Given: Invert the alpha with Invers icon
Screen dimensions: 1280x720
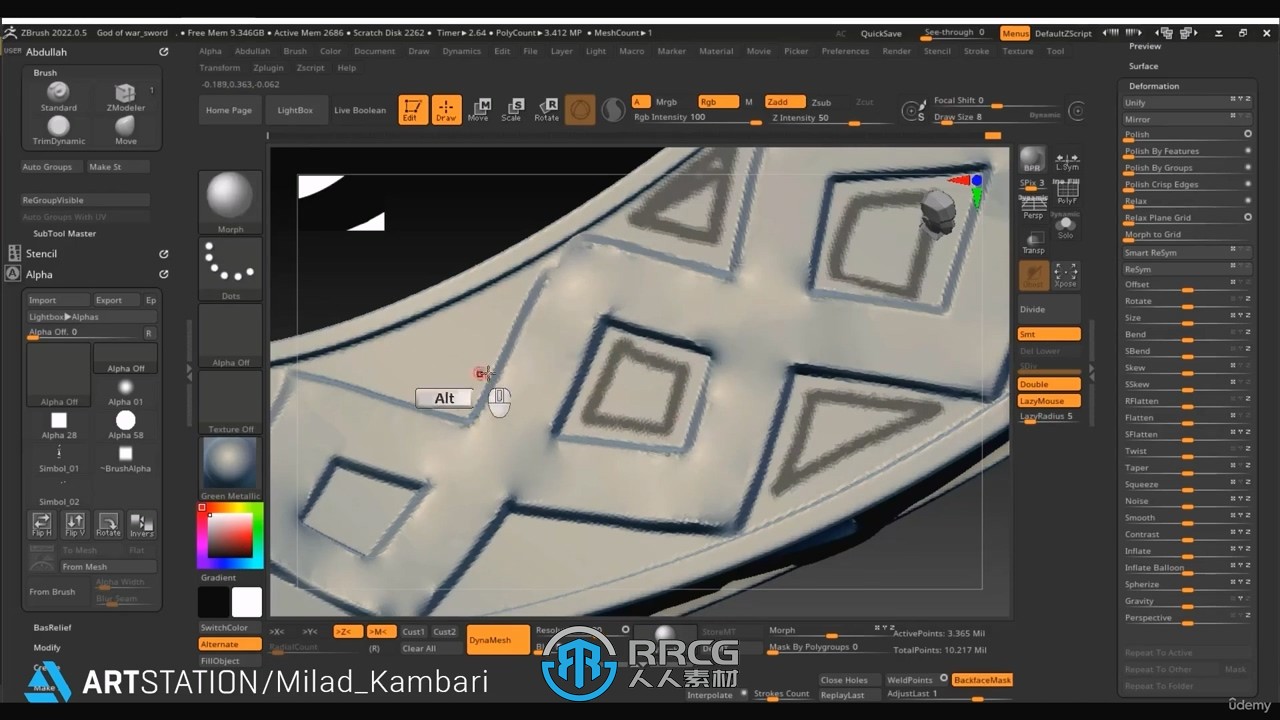Looking at the screenshot, I should (x=142, y=524).
